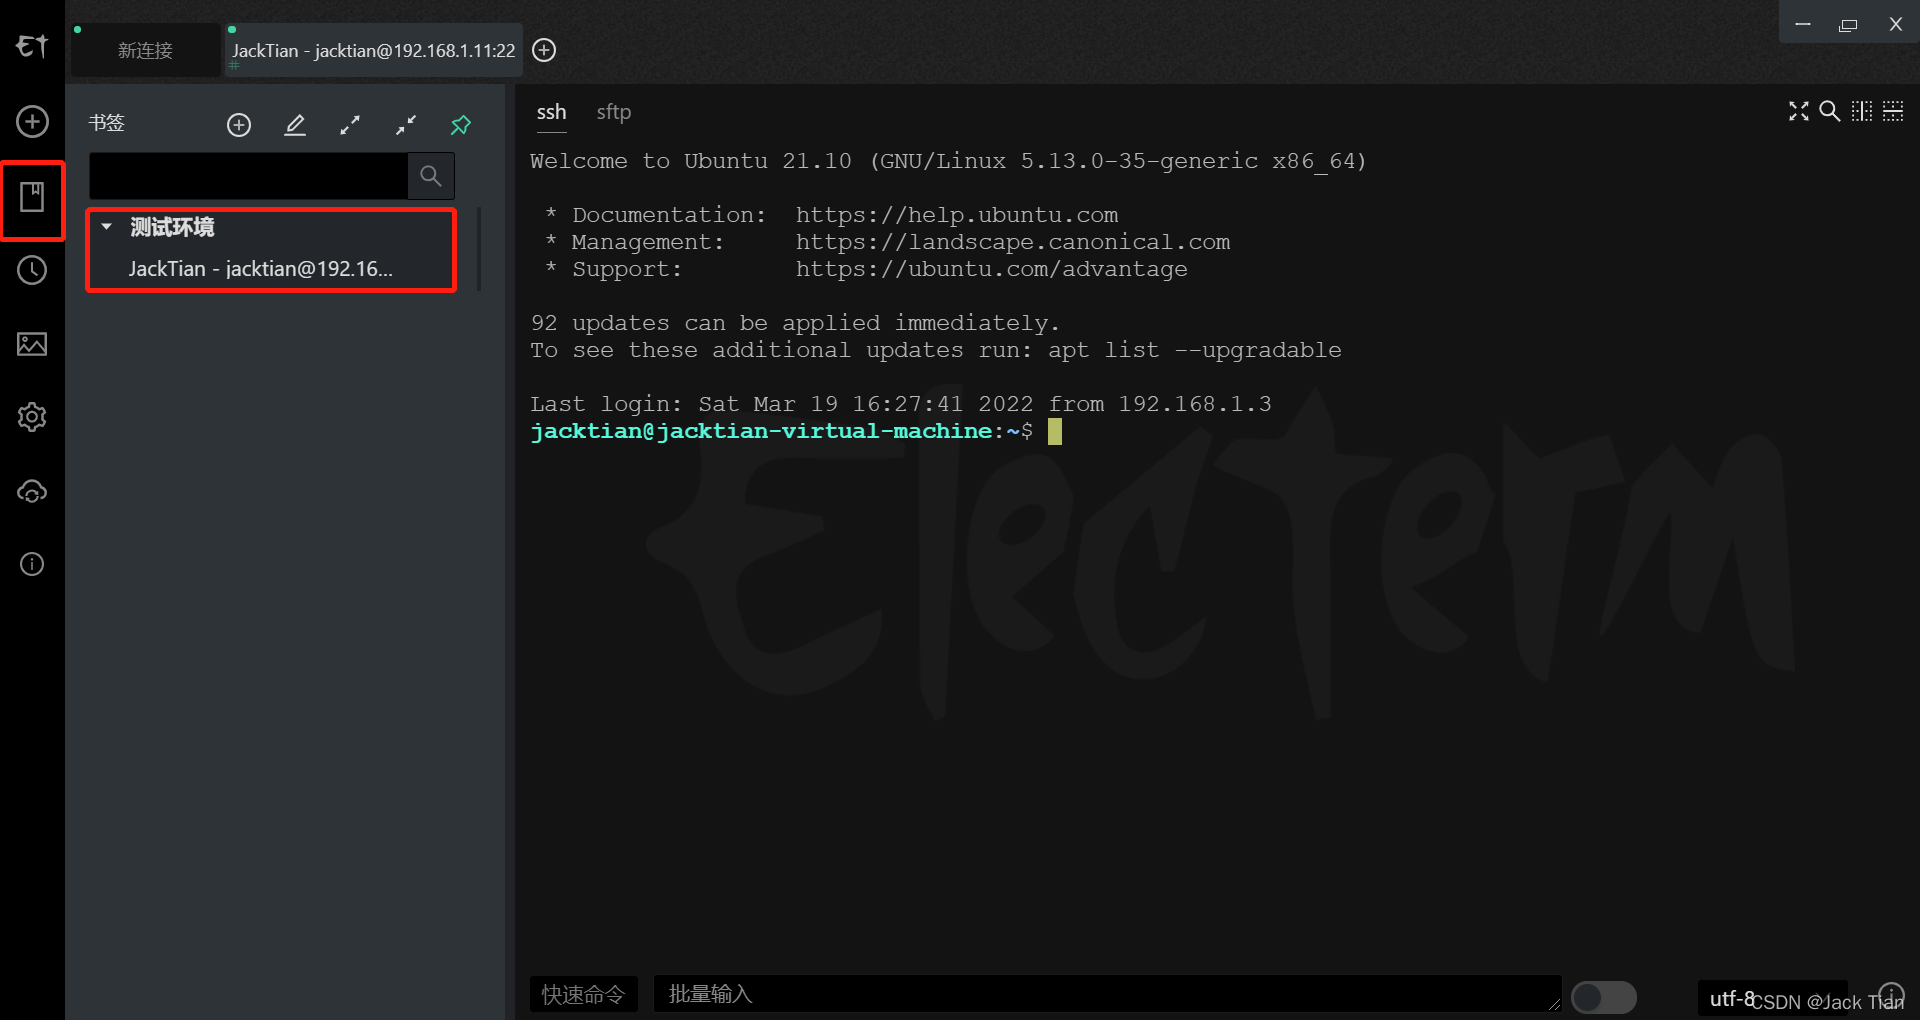Toggle pin for the bookmarks panel
Image resolution: width=1920 pixels, height=1020 pixels.
[461, 125]
